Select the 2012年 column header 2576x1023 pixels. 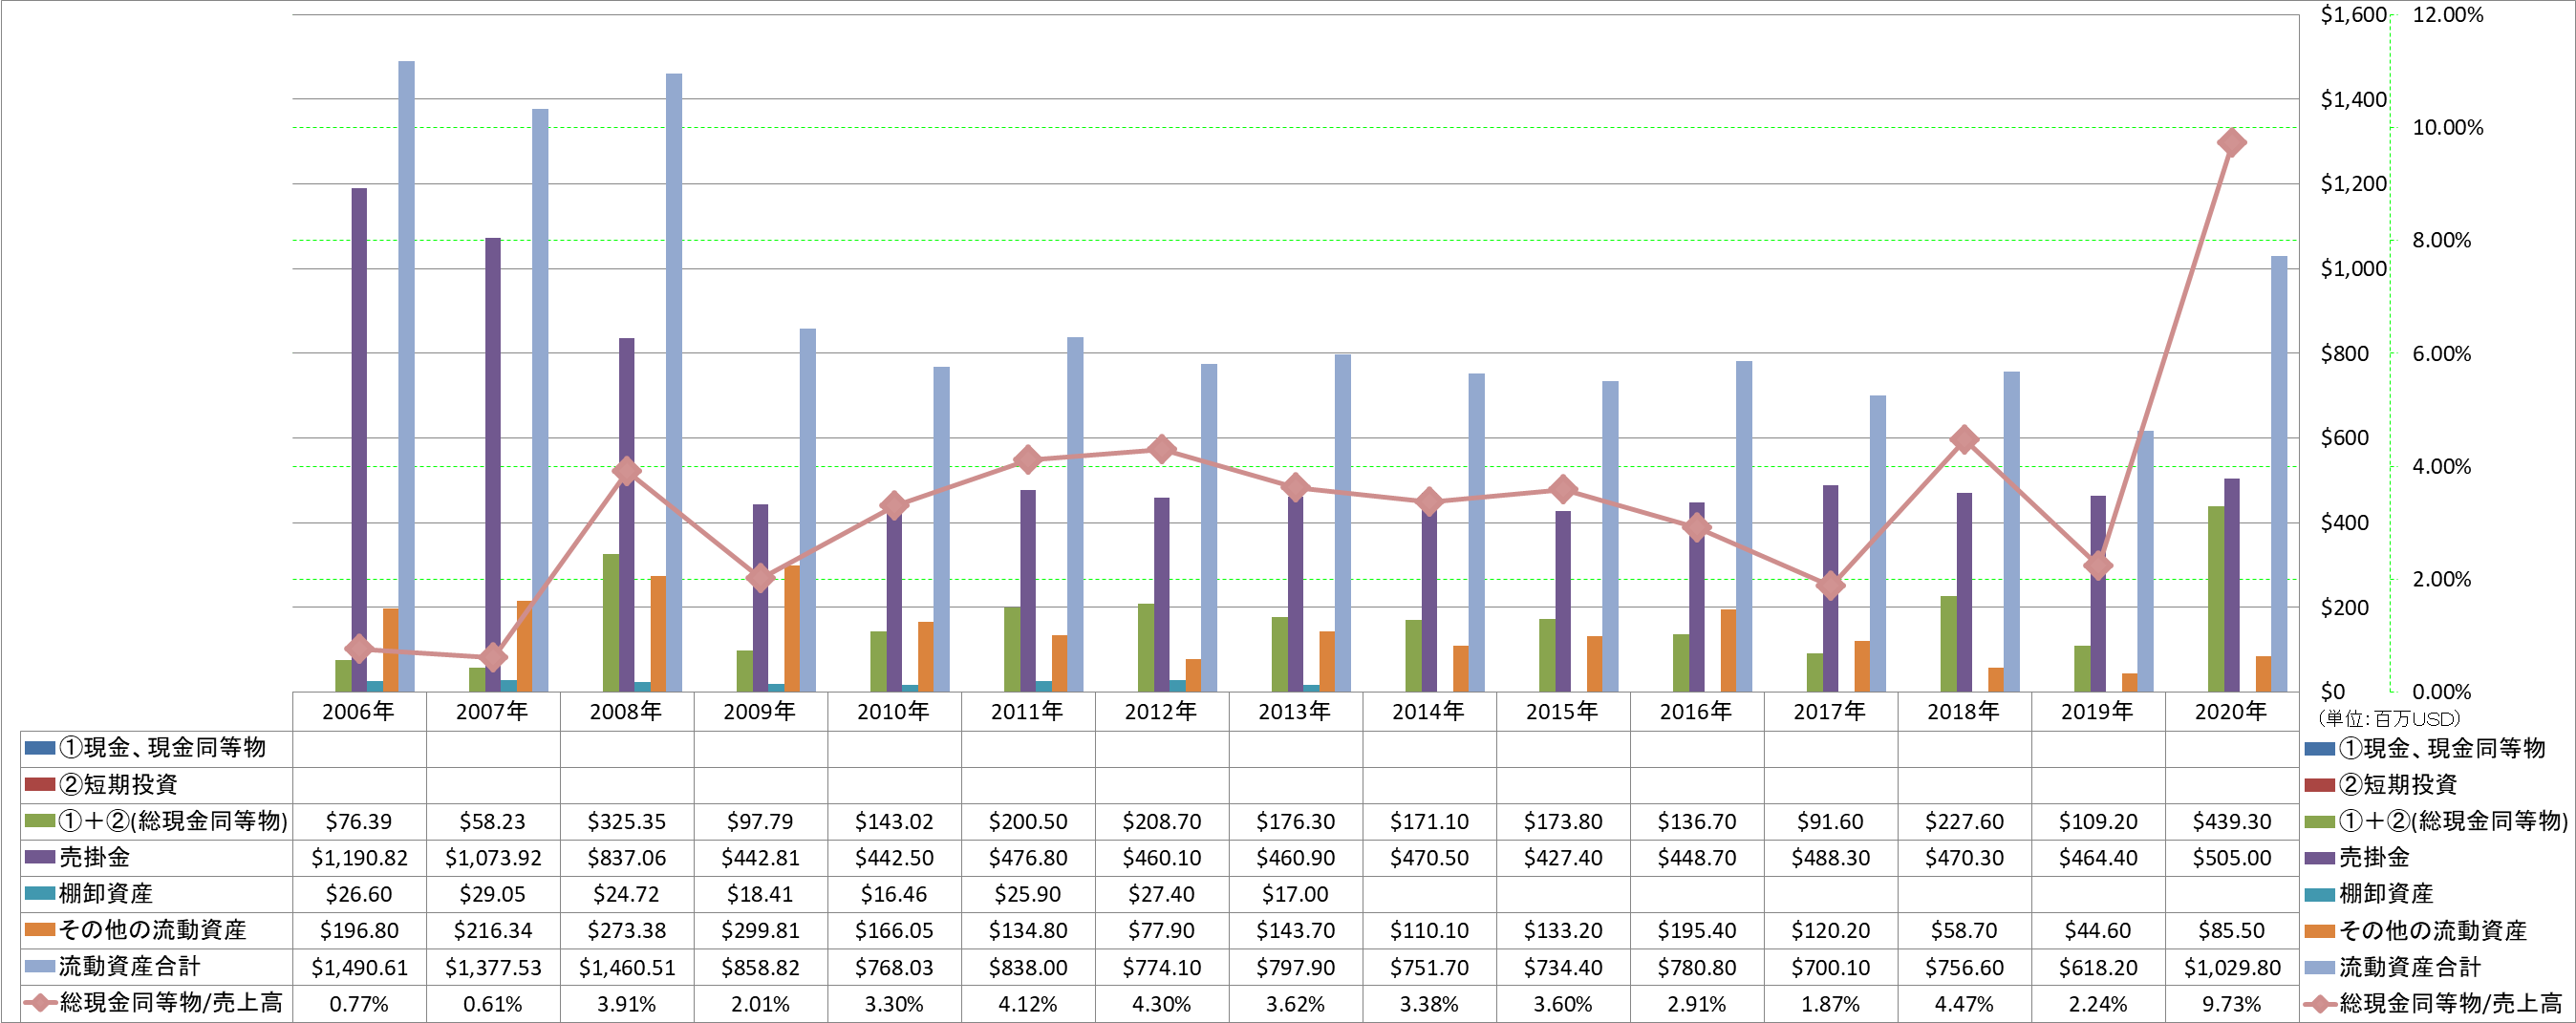pos(1161,711)
